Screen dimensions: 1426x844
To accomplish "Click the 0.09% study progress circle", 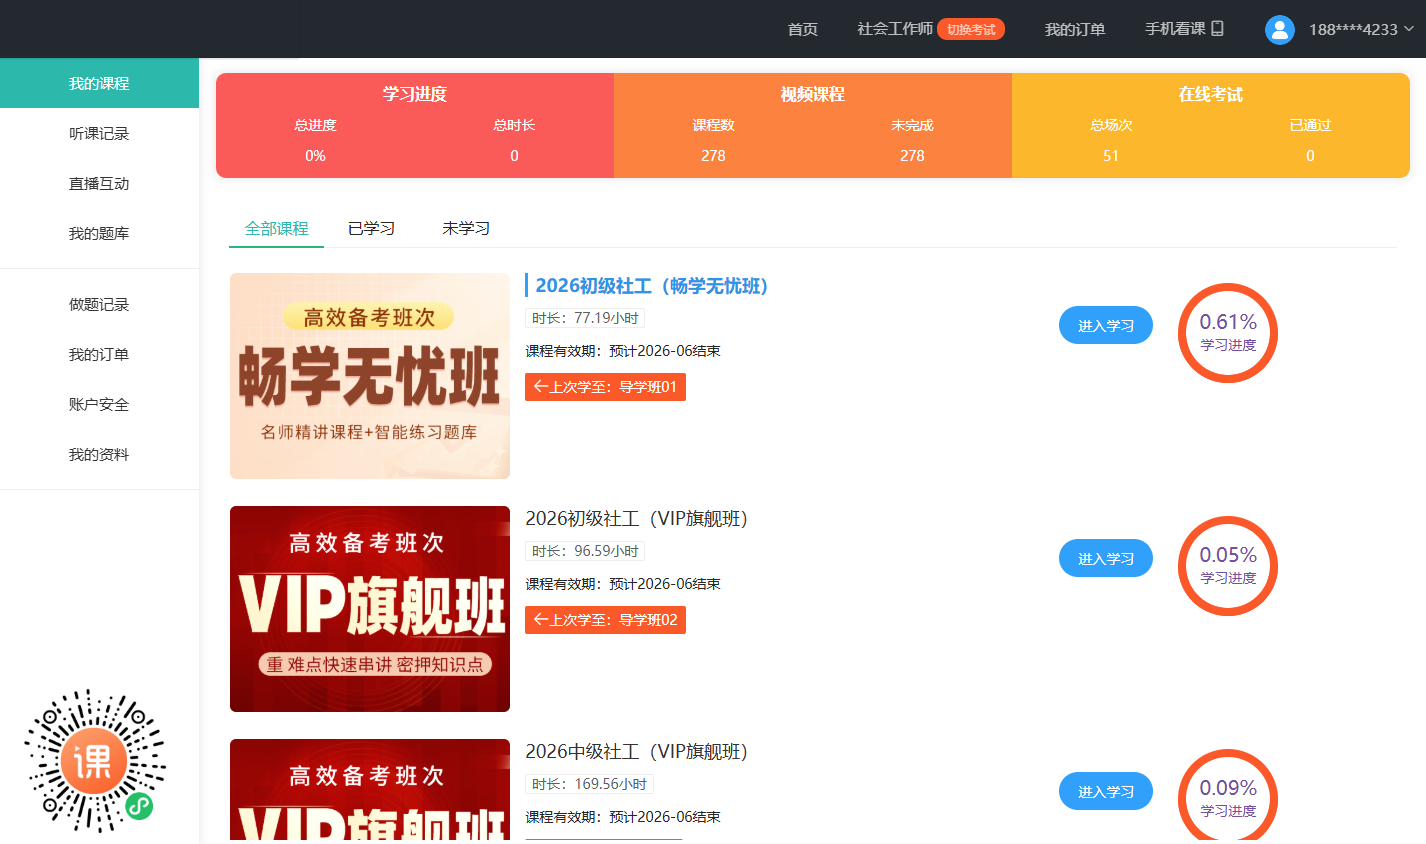I will coord(1227,797).
